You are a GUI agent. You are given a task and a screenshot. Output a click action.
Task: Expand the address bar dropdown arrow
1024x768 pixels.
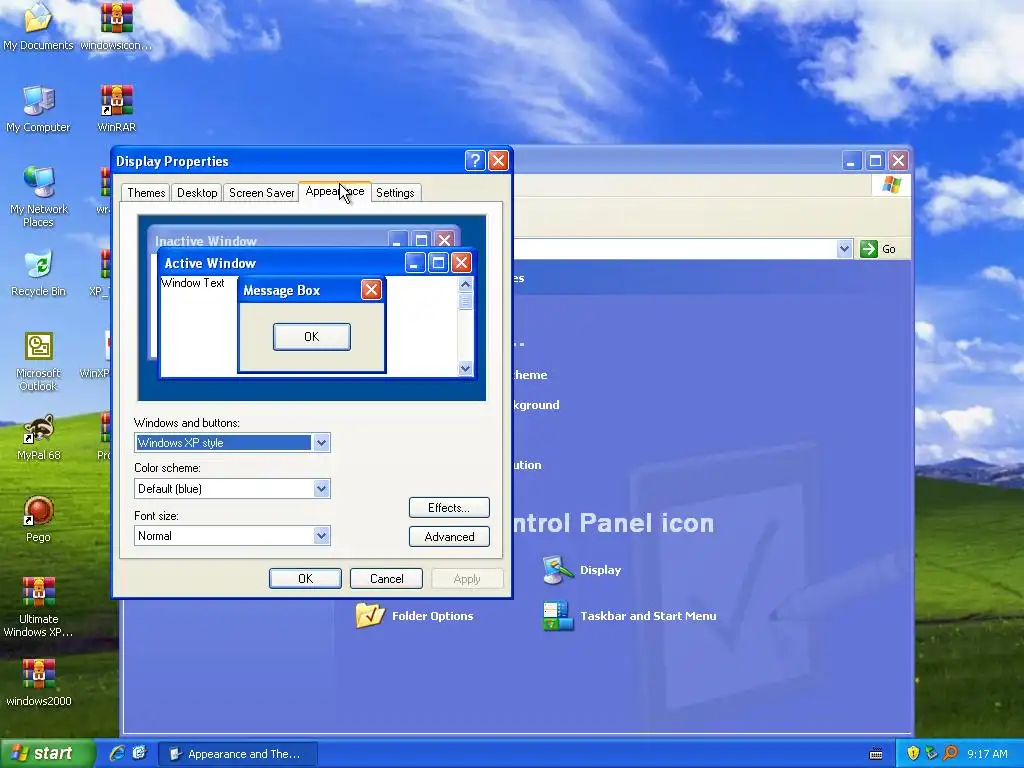point(844,249)
